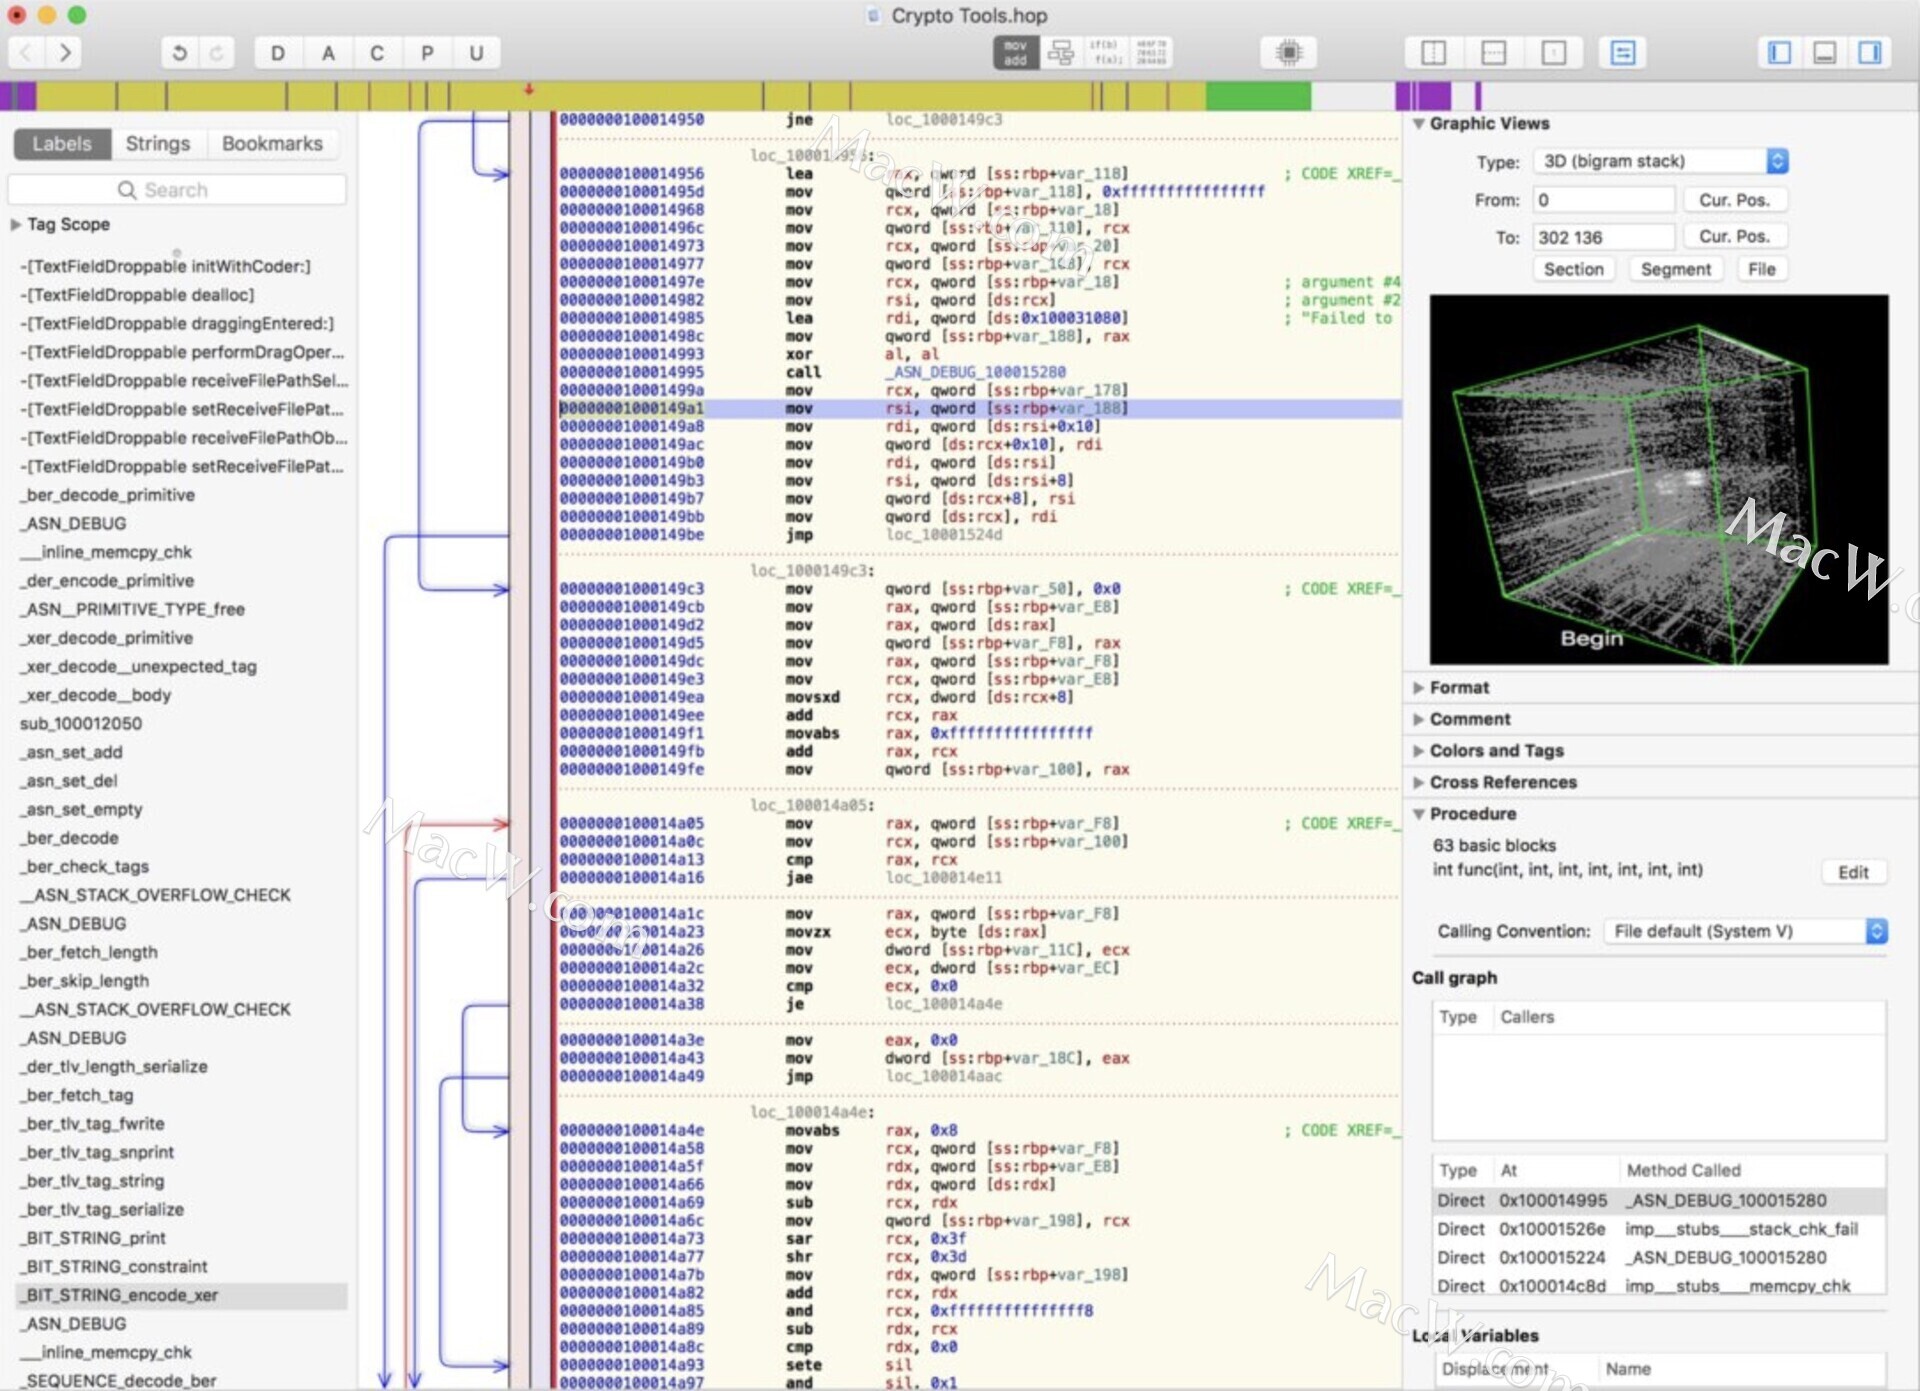Switch to the Labels tab

62,144
